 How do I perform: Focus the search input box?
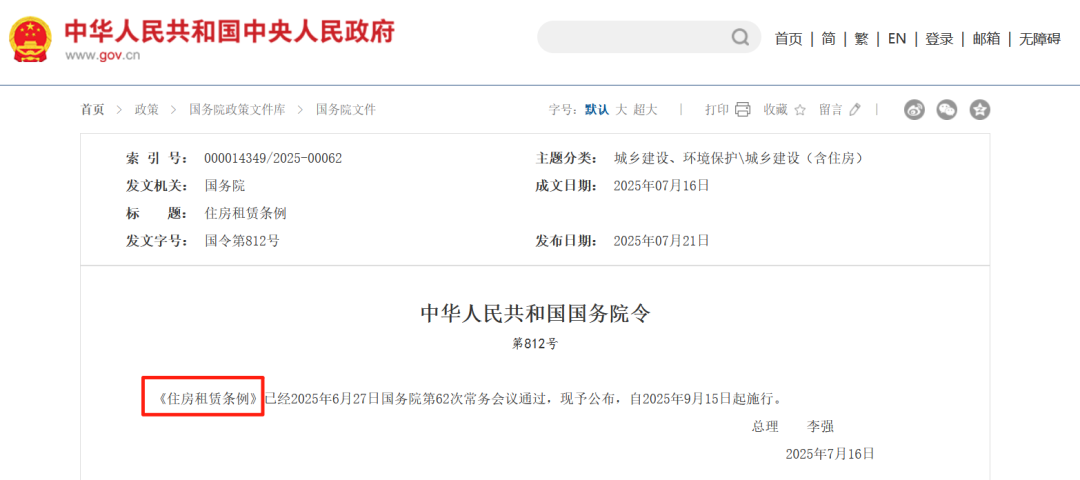(630, 37)
